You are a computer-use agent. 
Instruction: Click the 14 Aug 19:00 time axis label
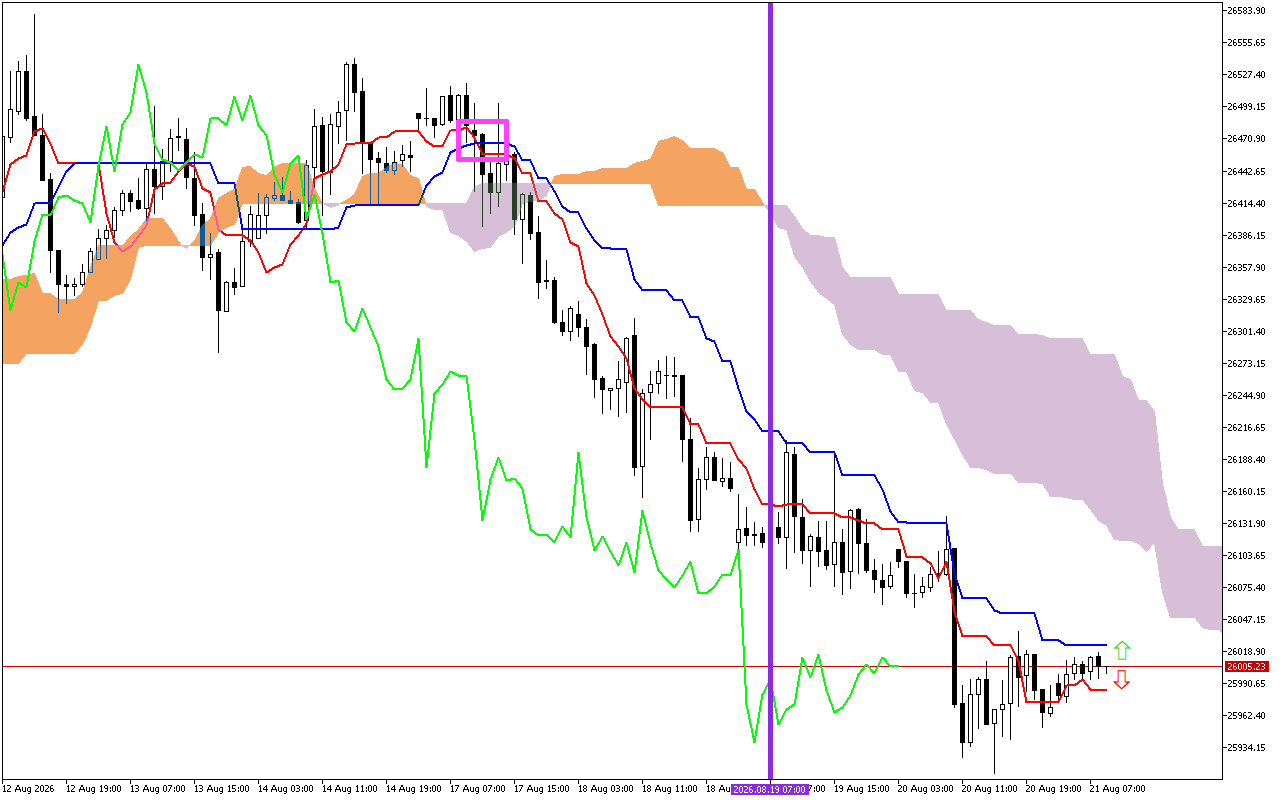tap(414, 789)
